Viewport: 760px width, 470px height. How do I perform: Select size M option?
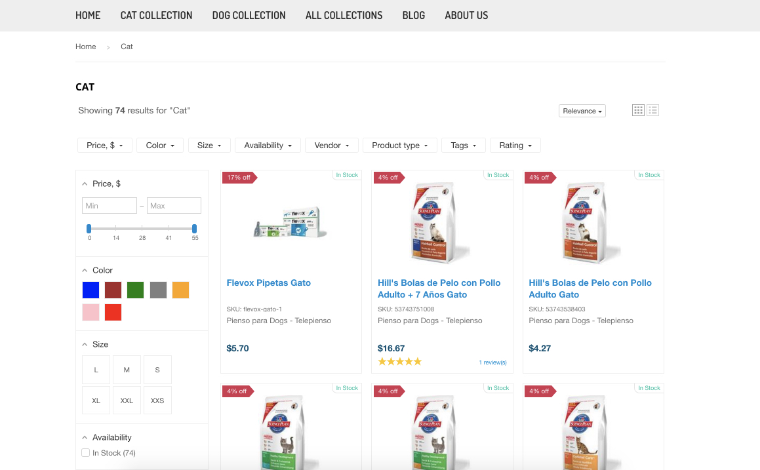tap(127, 370)
